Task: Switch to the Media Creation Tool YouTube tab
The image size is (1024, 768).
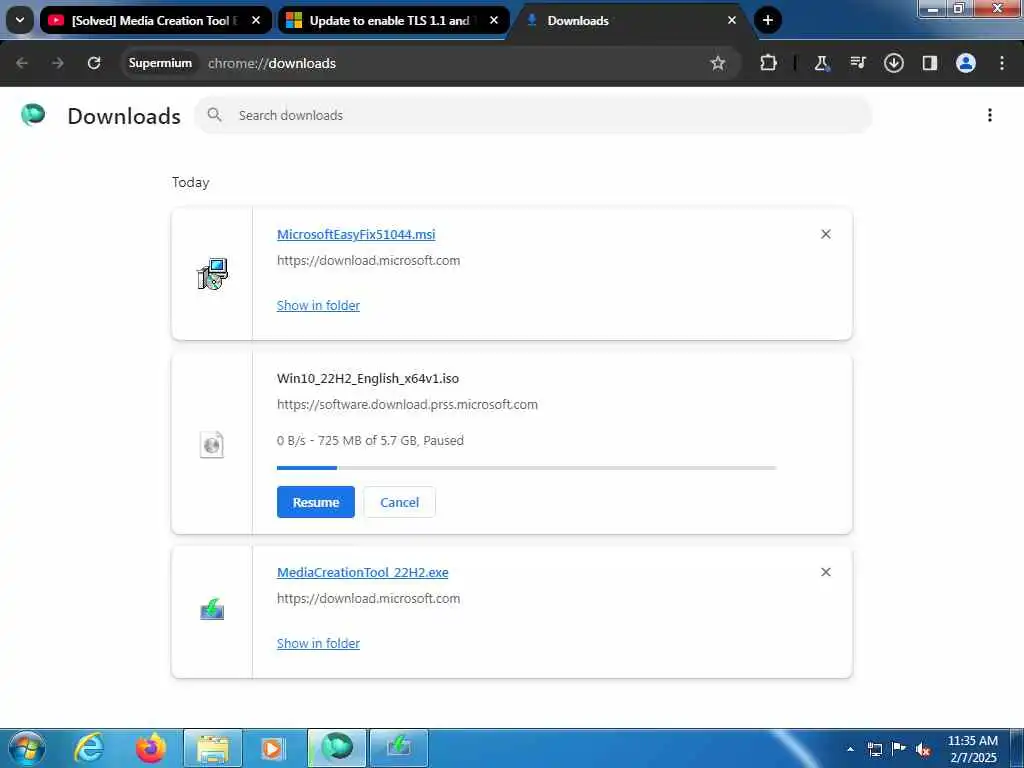Action: click(155, 20)
